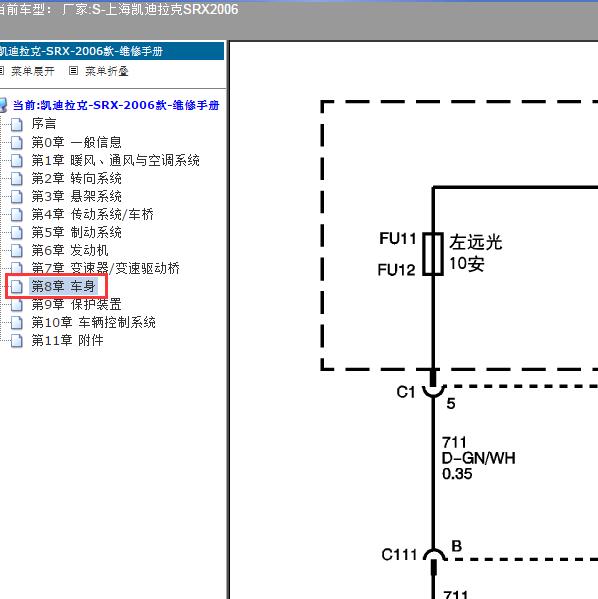Image resolution: width=598 pixels, height=599 pixels.
Task: Click the C111 connector label
Action: [x=399, y=554]
